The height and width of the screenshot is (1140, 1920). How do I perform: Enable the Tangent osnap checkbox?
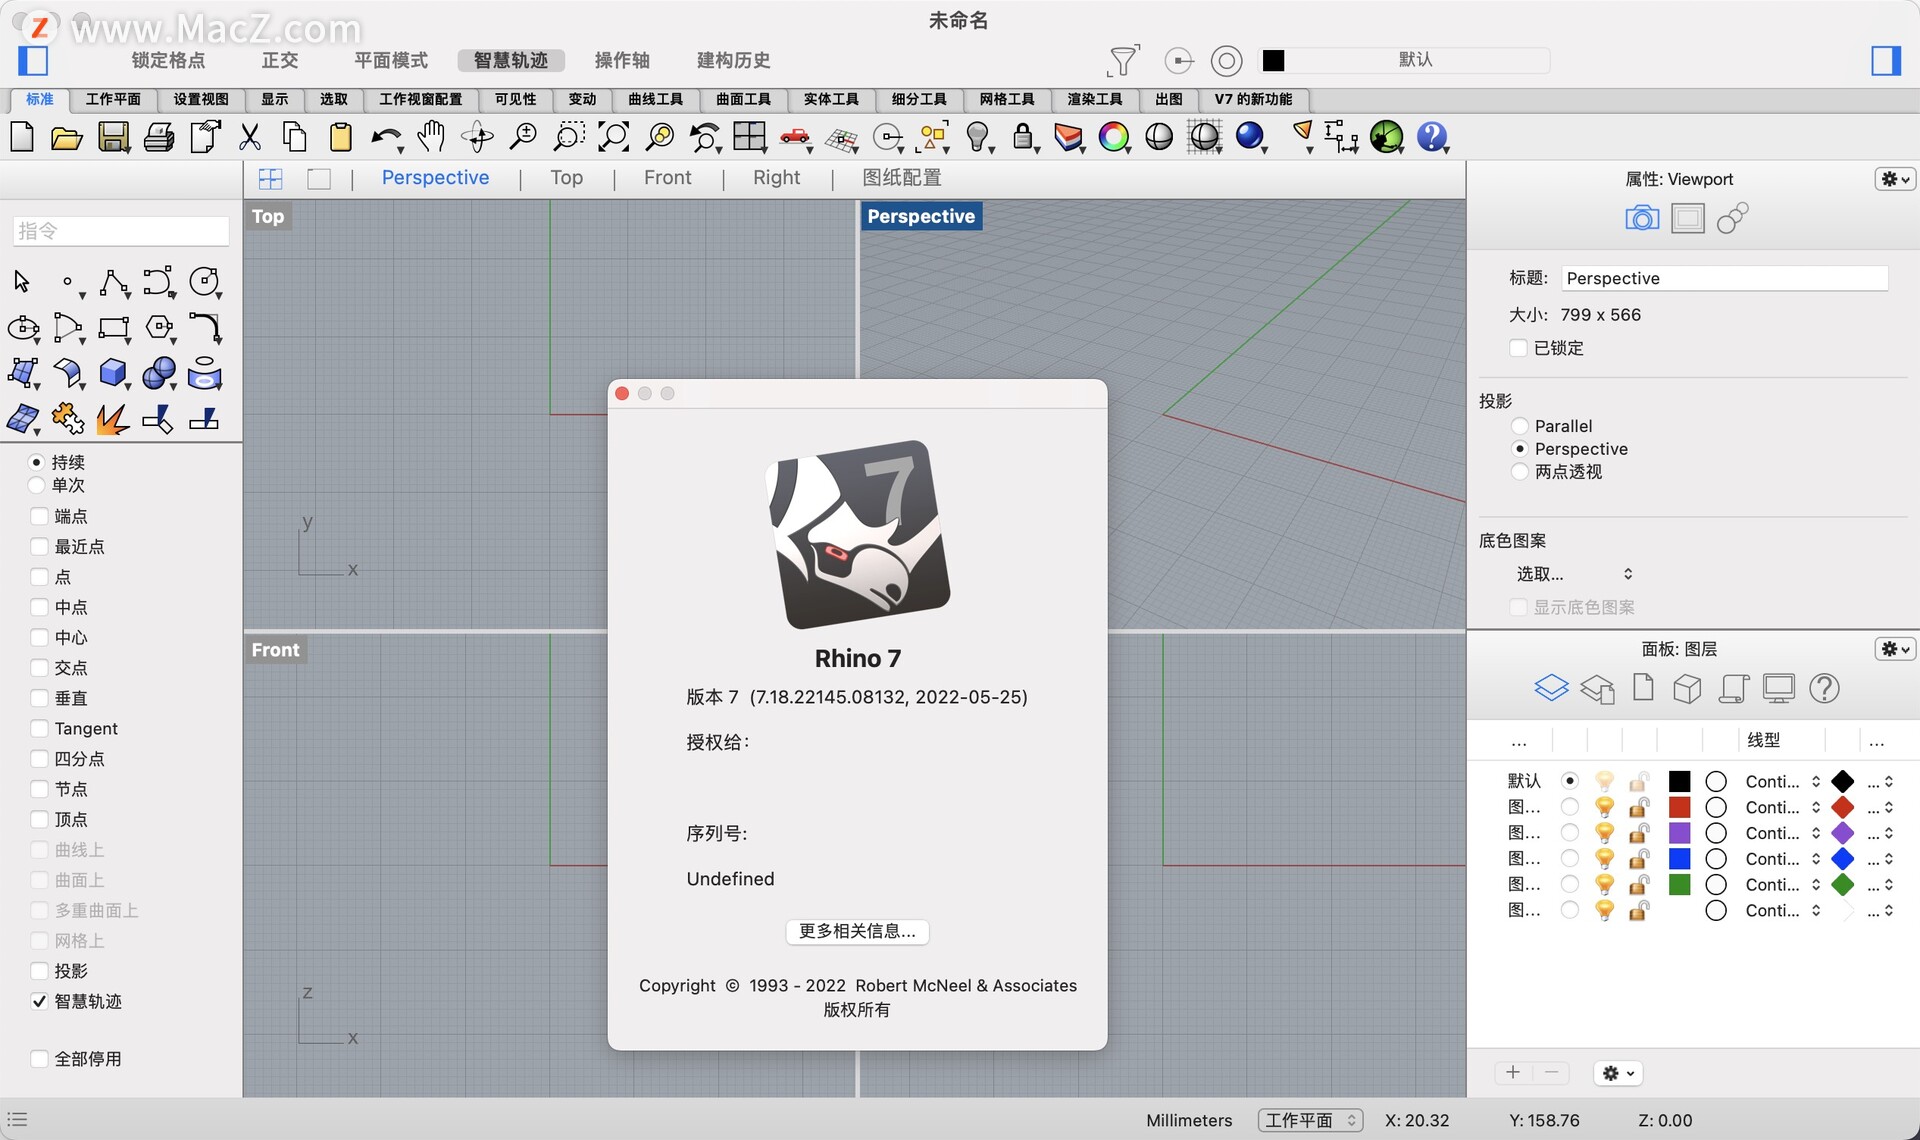click(39, 728)
